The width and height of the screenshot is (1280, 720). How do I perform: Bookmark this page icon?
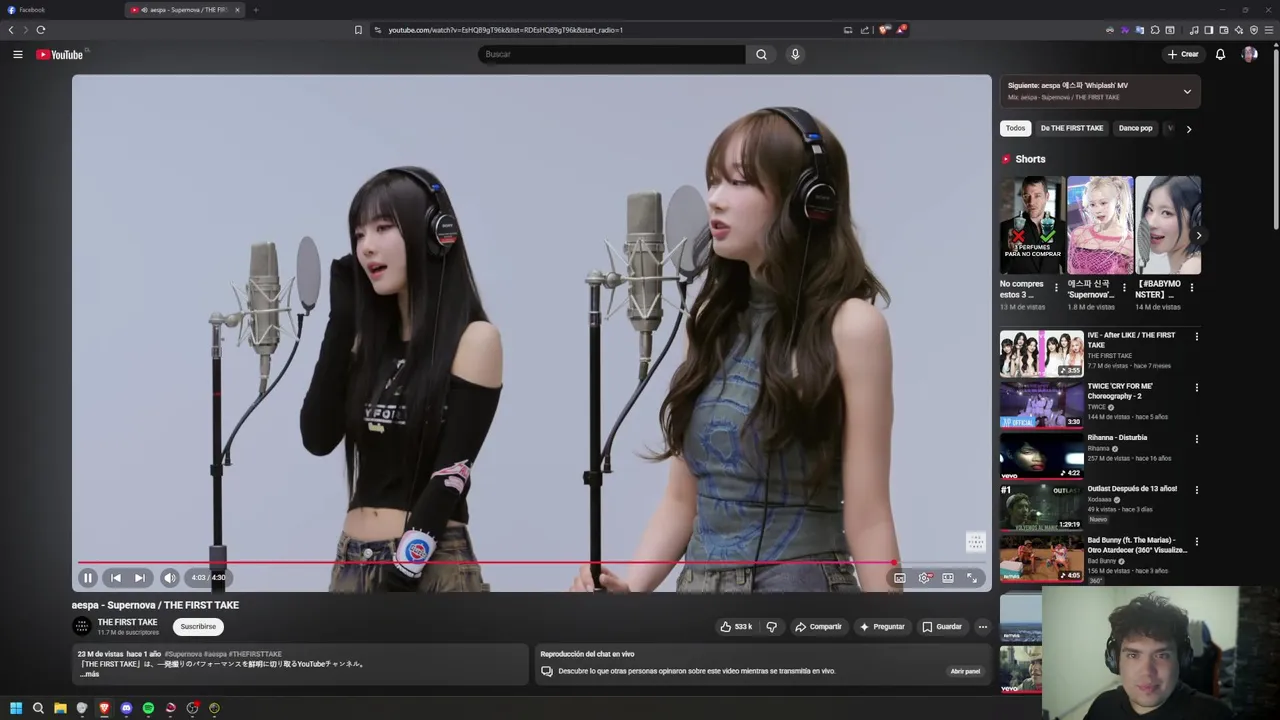tap(358, 30)
